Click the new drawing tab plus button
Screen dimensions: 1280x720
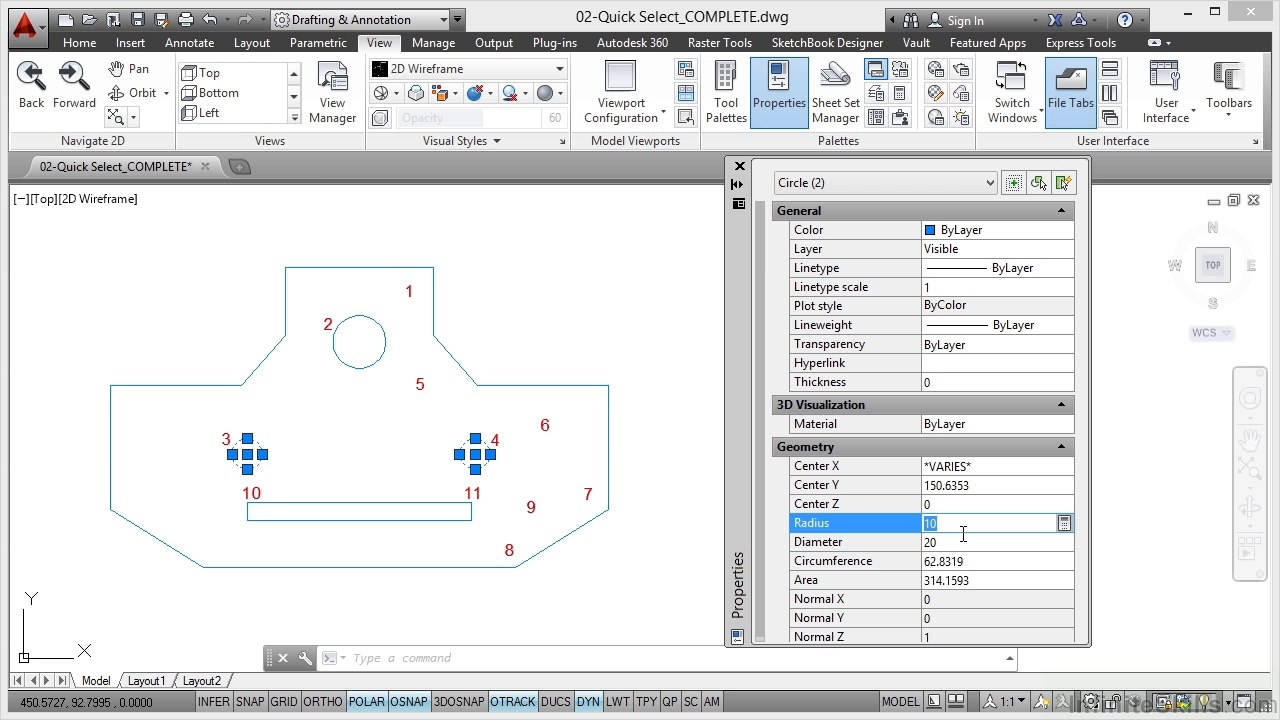pyautogui.click(x=239, y=167)
